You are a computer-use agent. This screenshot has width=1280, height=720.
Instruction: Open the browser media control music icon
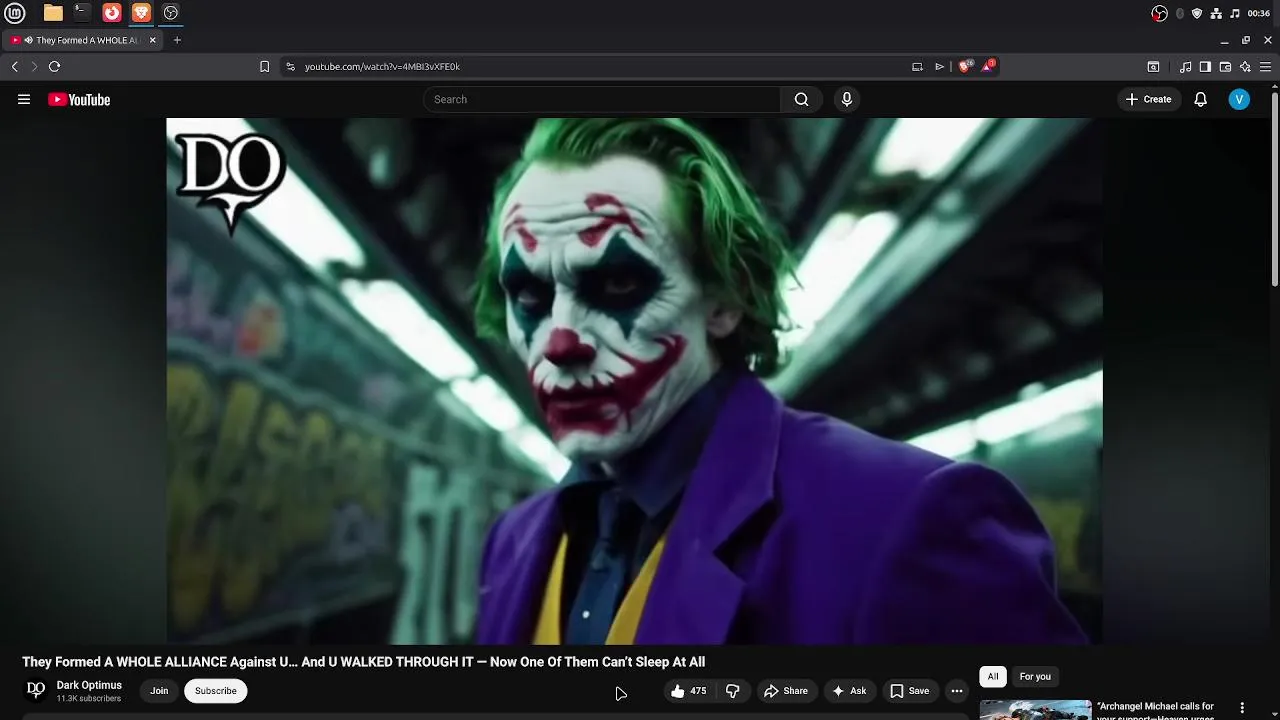click(1185, 66)
